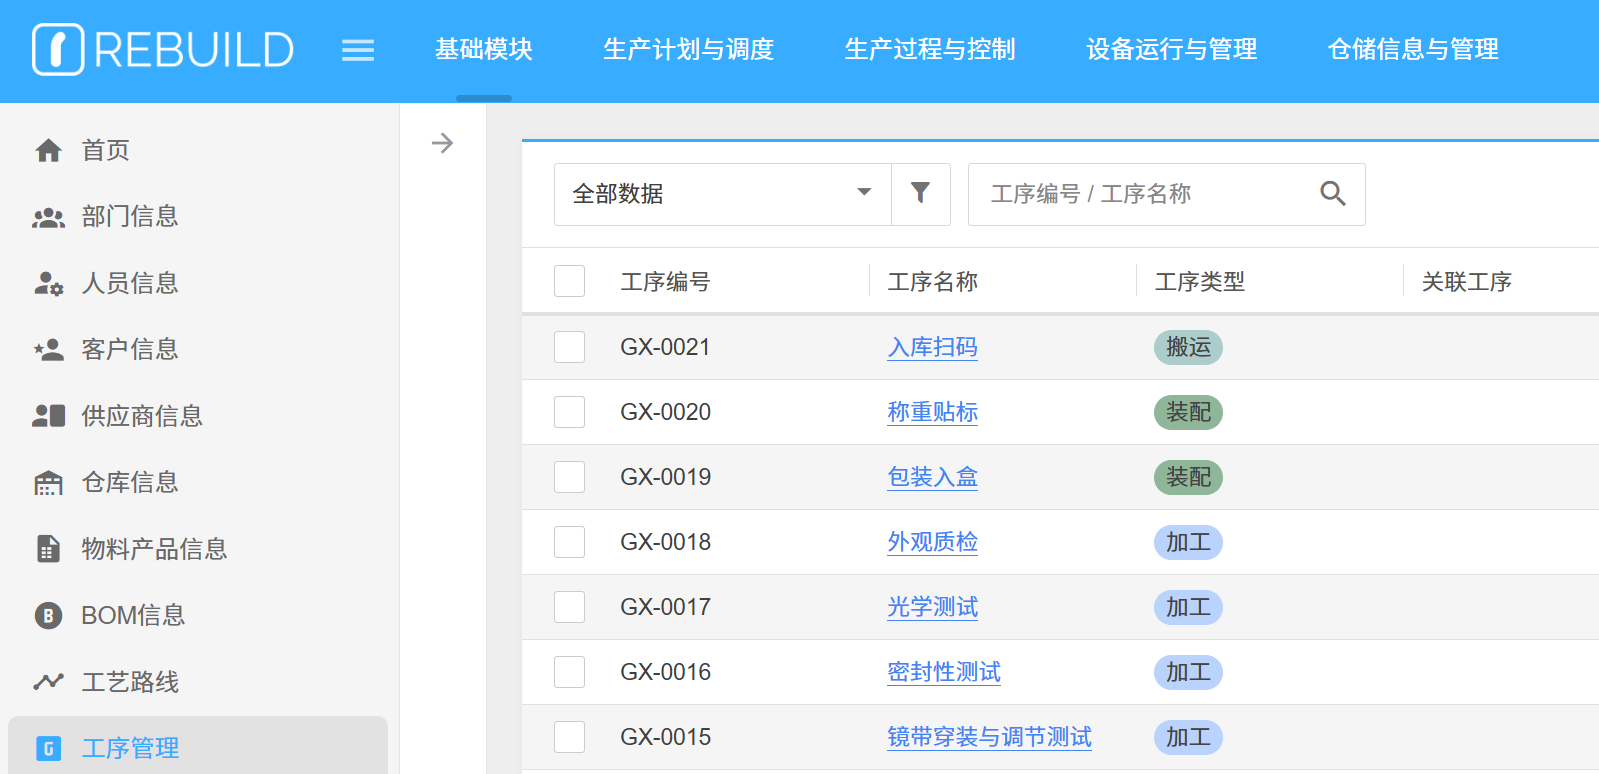Open the 生产计划与调度 top menu
Viewport: 1599px width, 774px height.
click(x=688, y=49)
